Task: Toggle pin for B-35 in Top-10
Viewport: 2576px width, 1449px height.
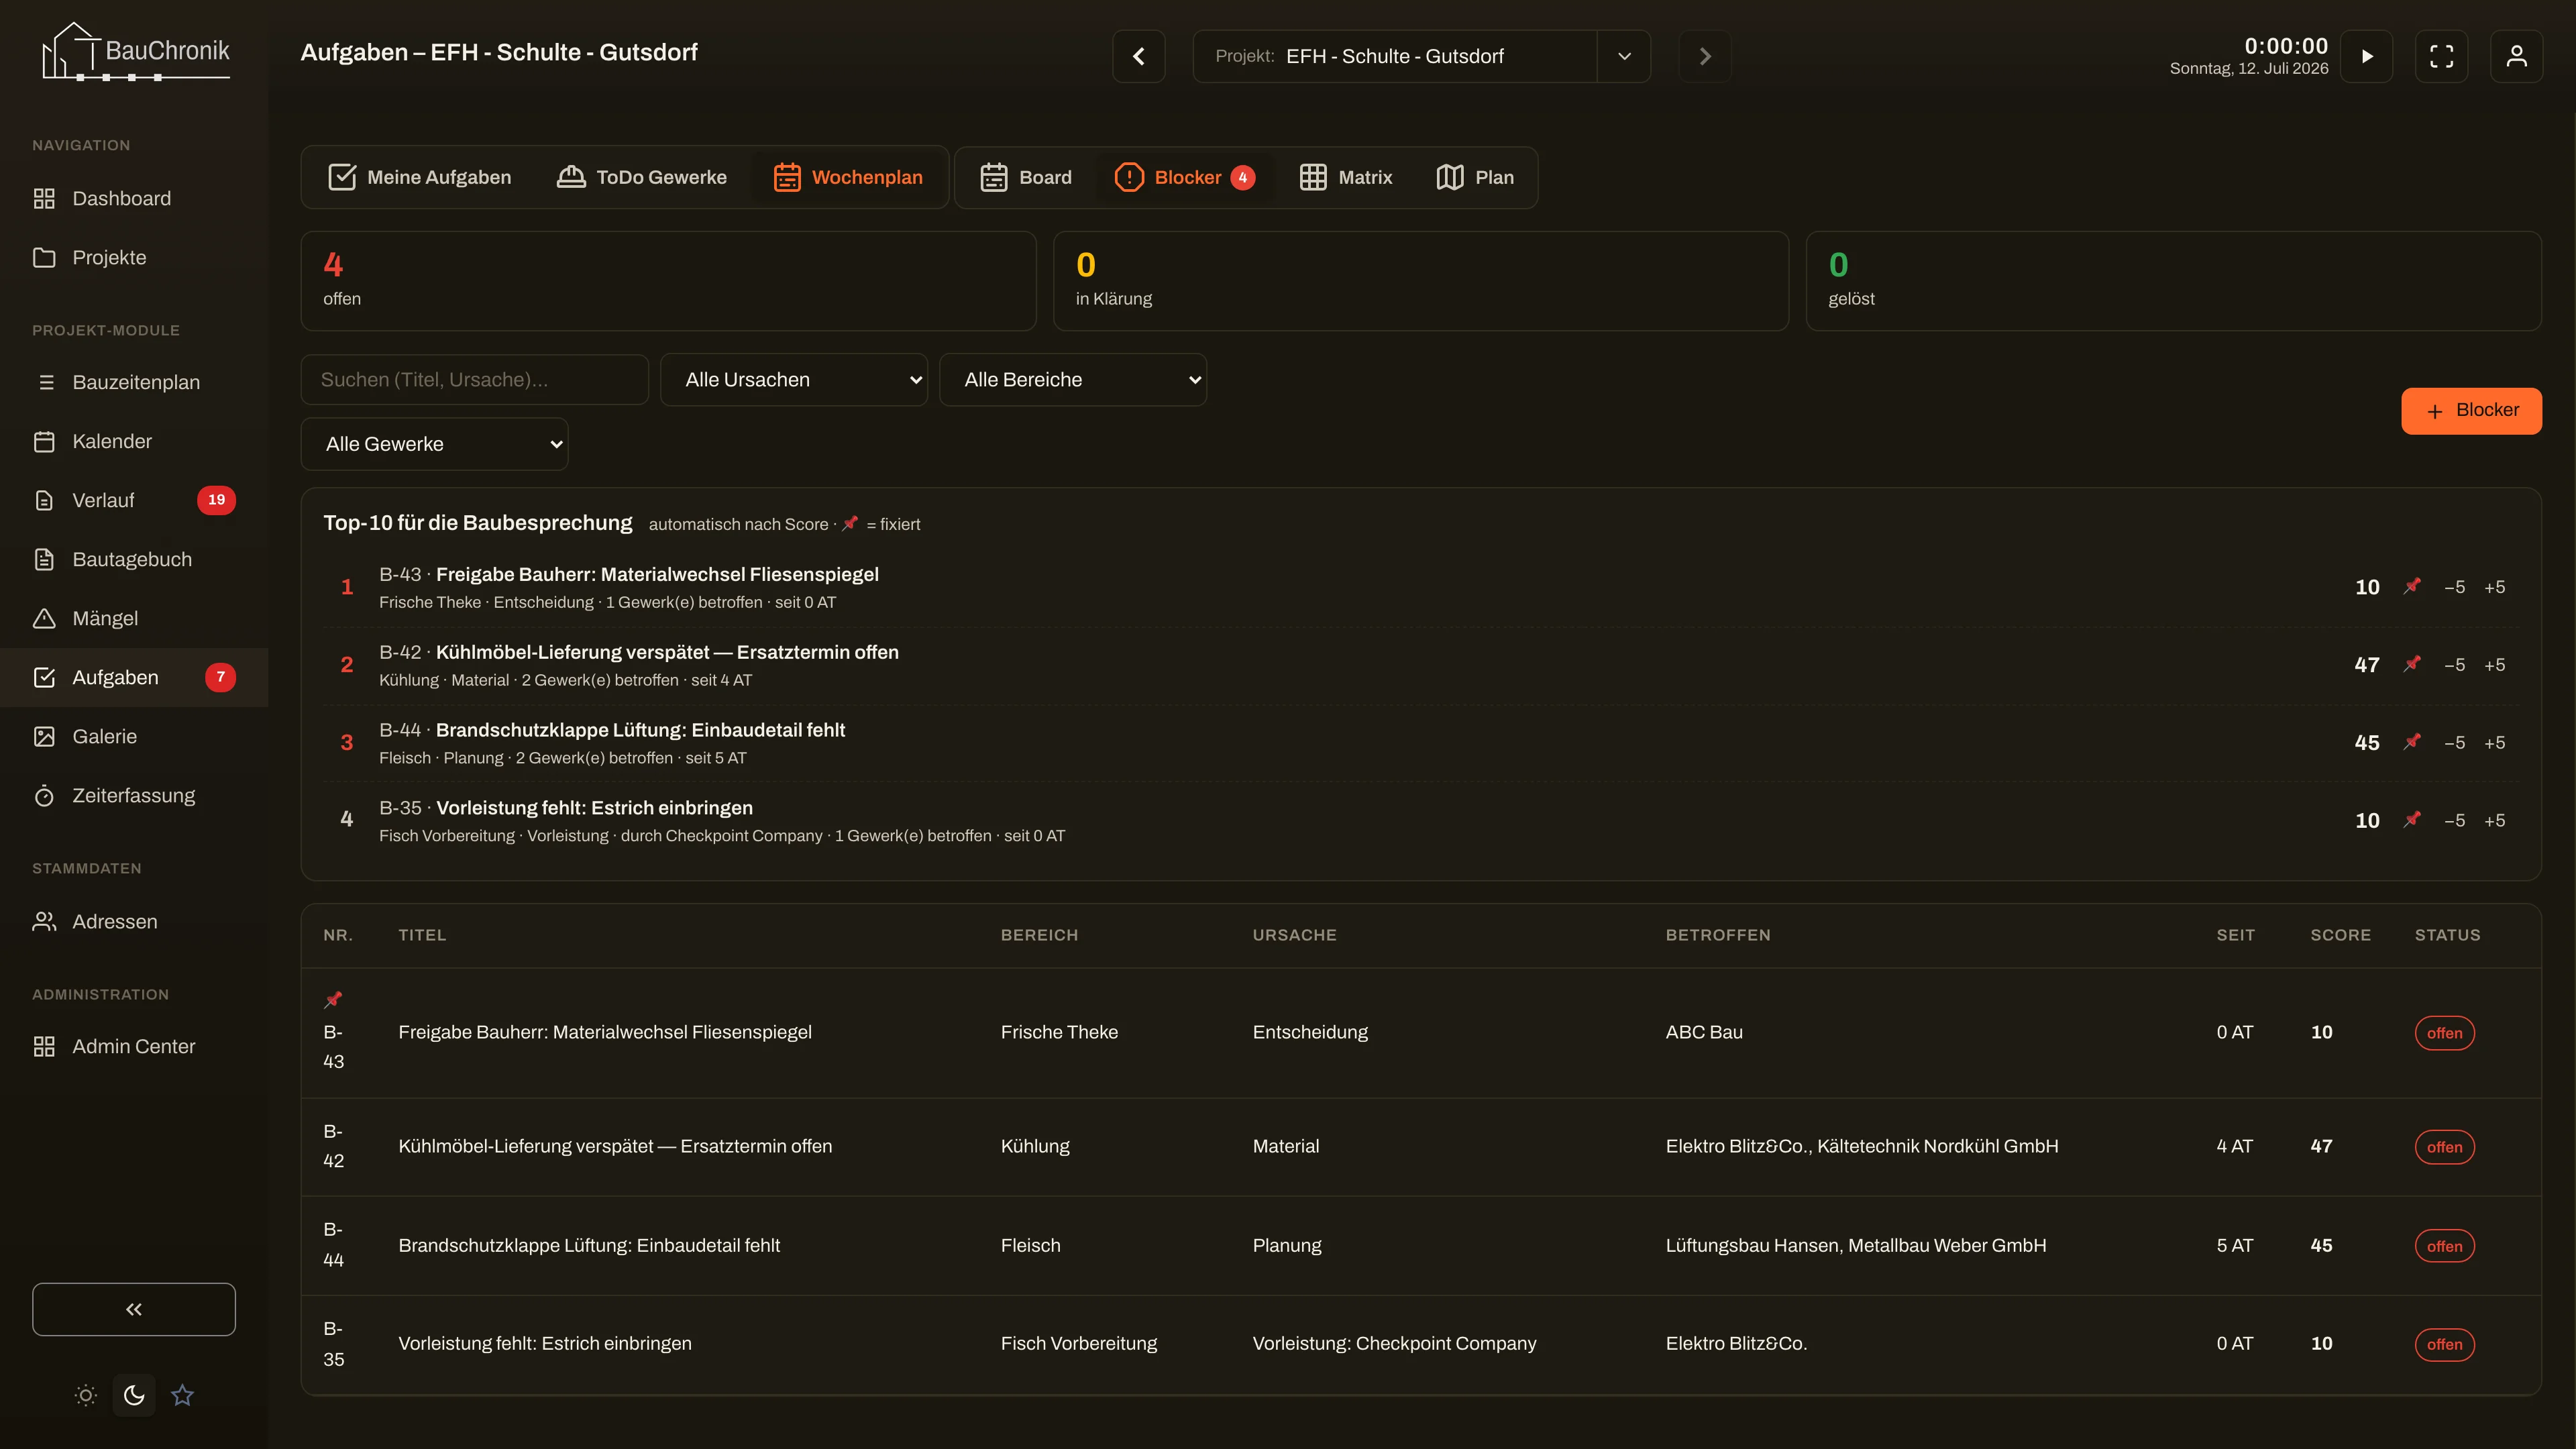Action: click(x=2413, y=820)
